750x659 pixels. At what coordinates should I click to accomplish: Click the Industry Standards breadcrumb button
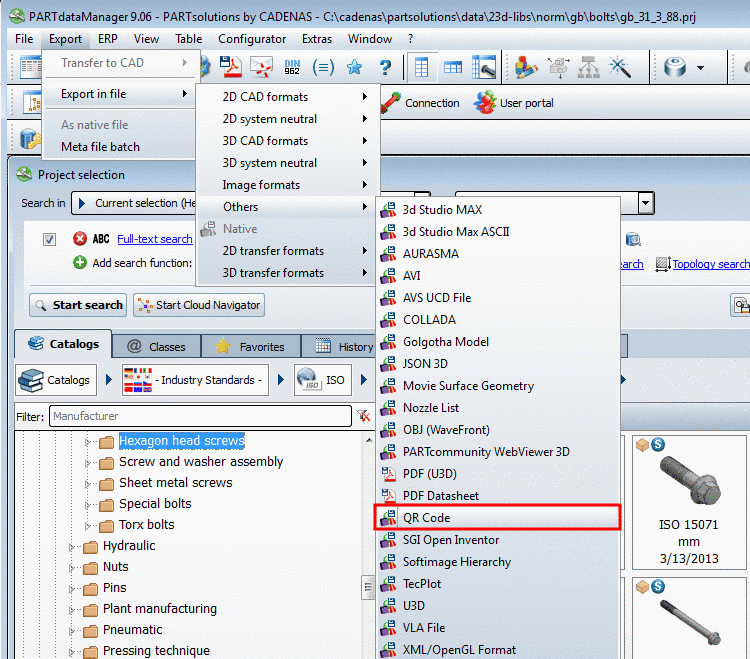pos(195,380)
